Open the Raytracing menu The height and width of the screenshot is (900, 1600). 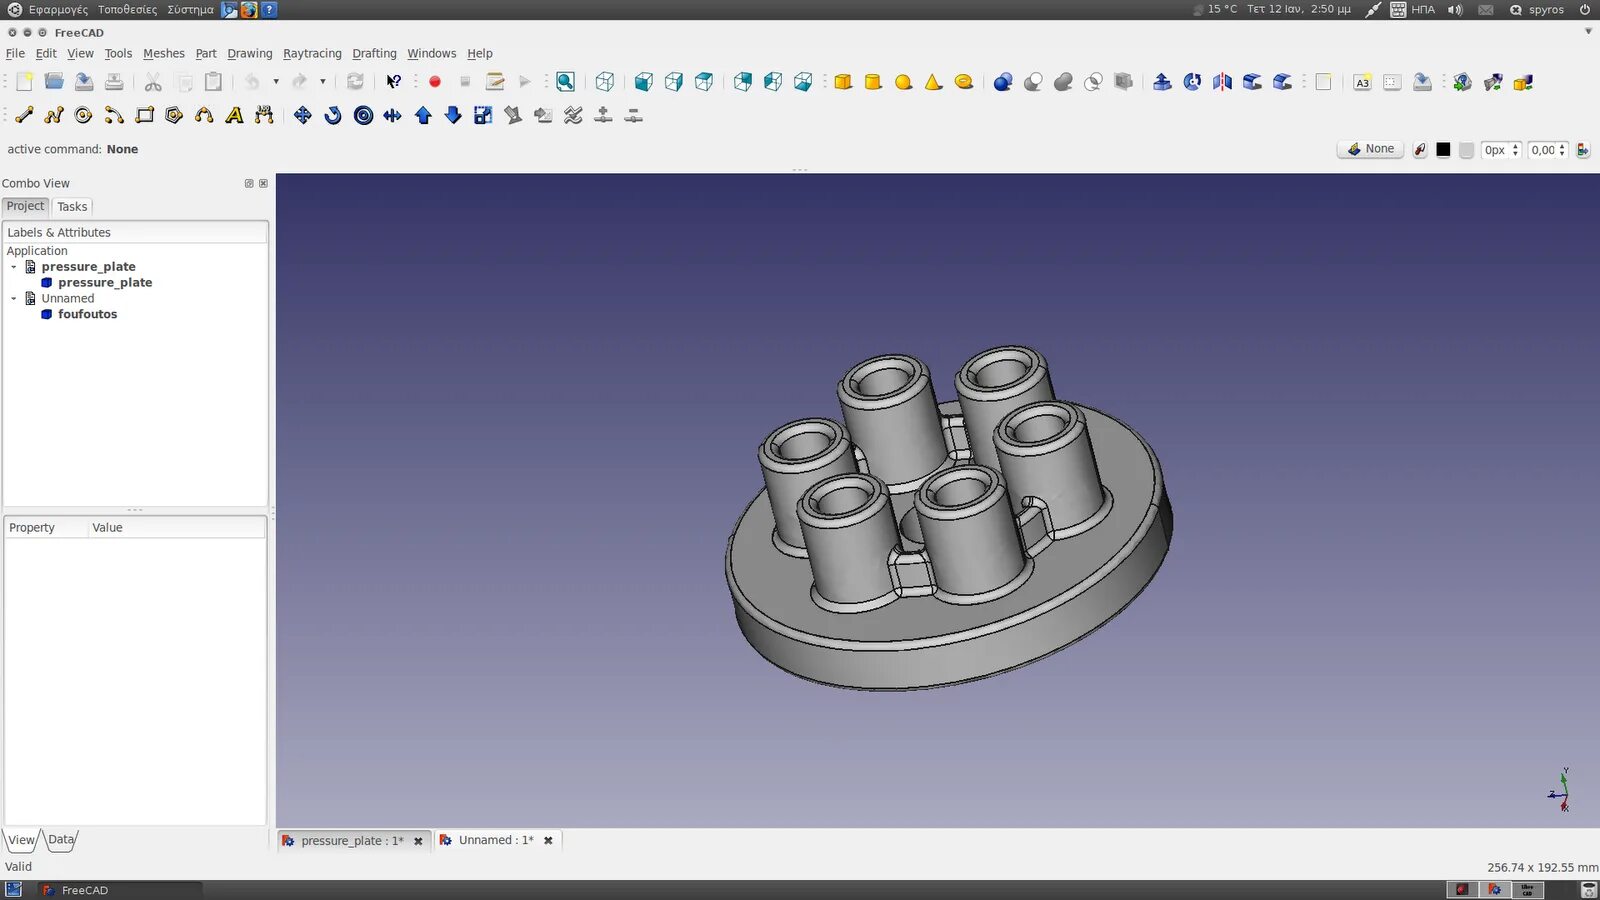[312, 54]
